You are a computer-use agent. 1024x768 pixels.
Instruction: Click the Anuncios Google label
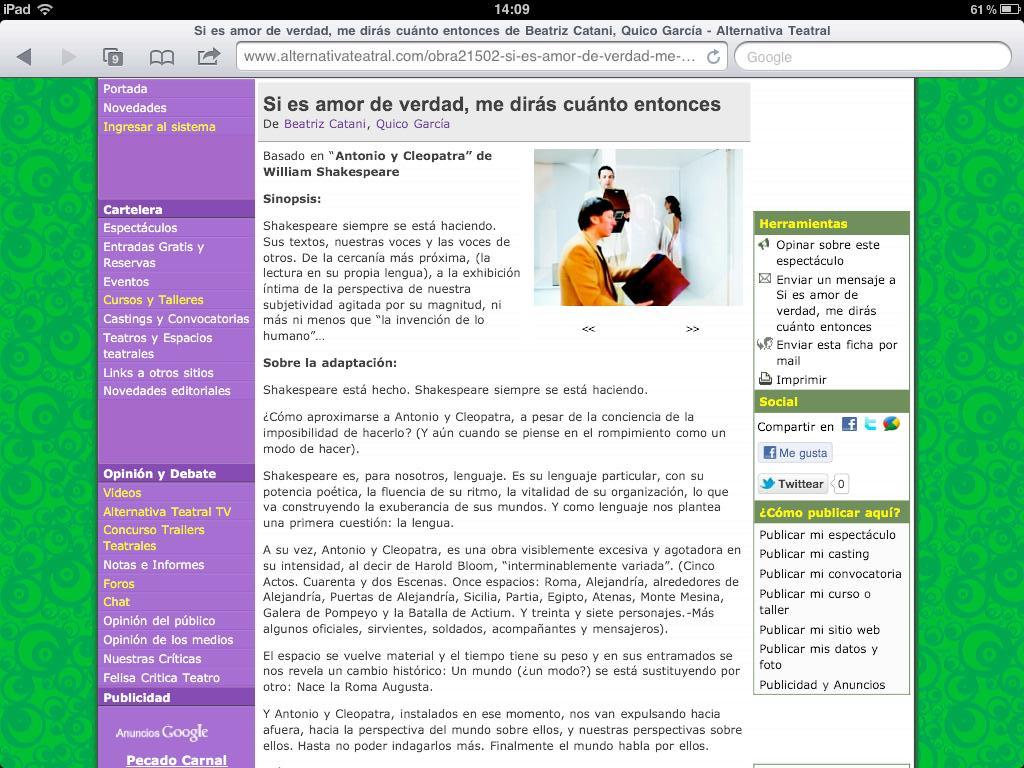(162, 733)
